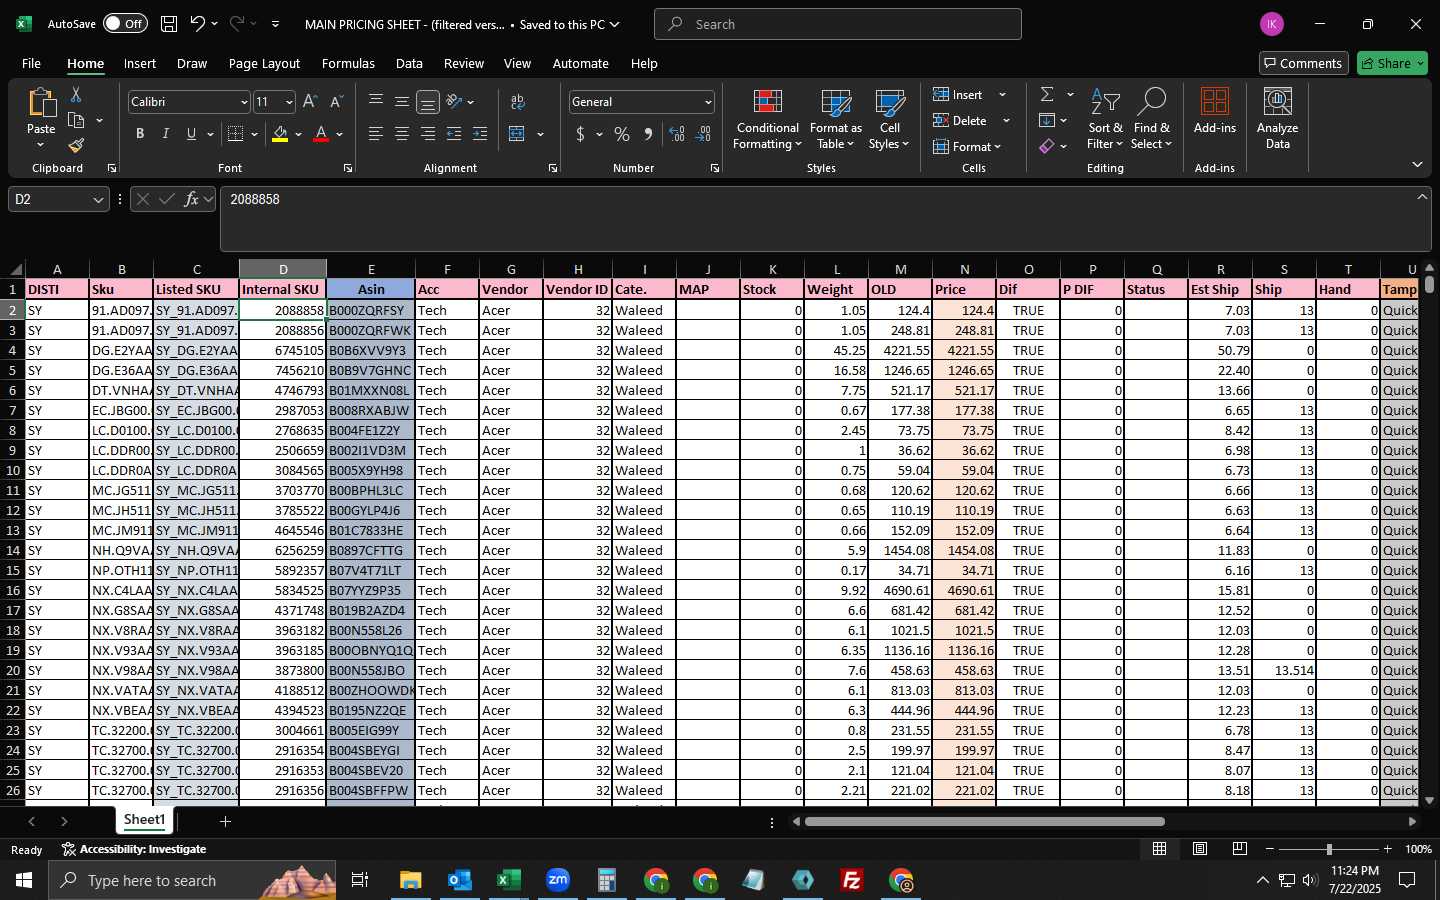Switch to Page Break Preview in status bar
The width and height of the screenshot is (1440, 900).
pyautogui.click(x=1239, y=849)
